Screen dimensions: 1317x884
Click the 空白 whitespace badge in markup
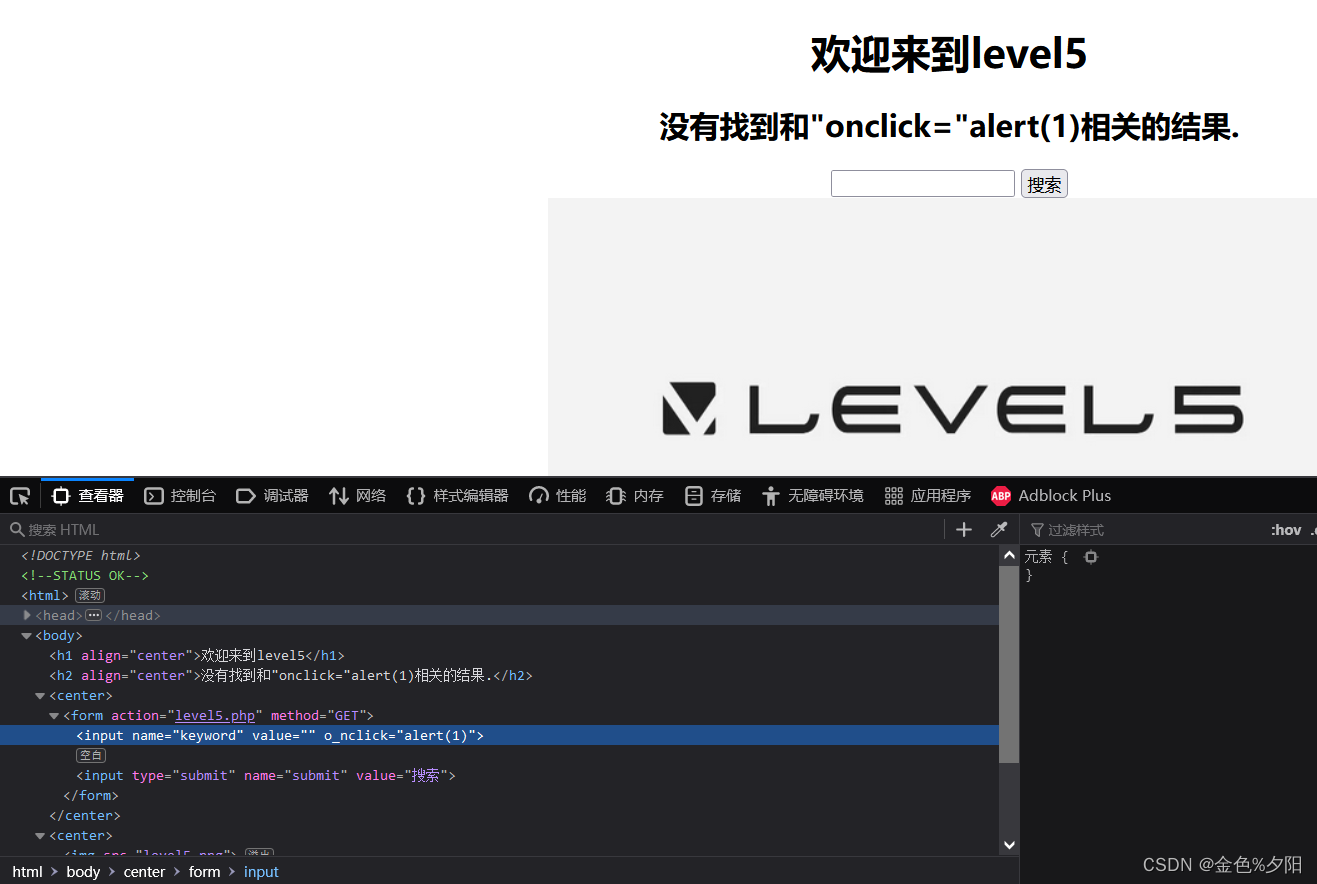click(x=91, y=756)
